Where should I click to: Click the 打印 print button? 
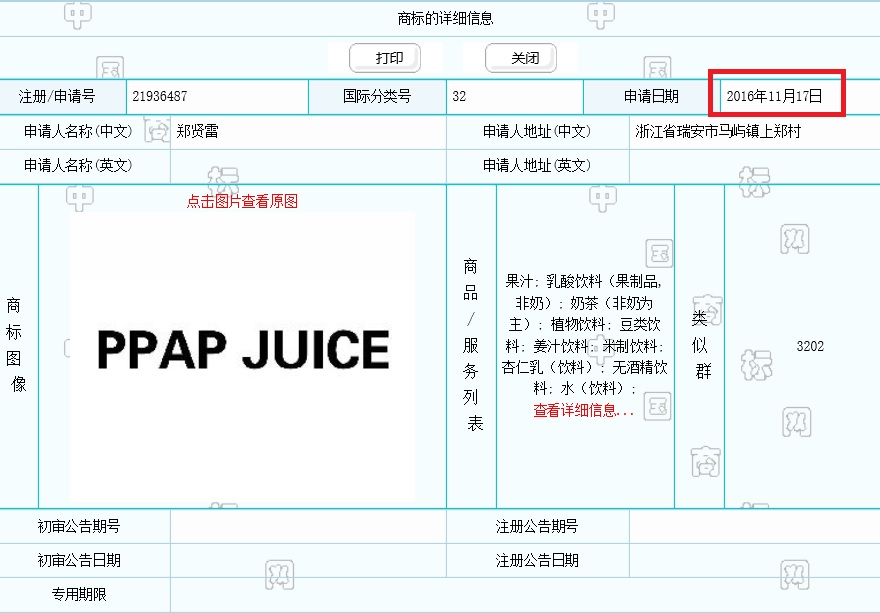[385, 58]
